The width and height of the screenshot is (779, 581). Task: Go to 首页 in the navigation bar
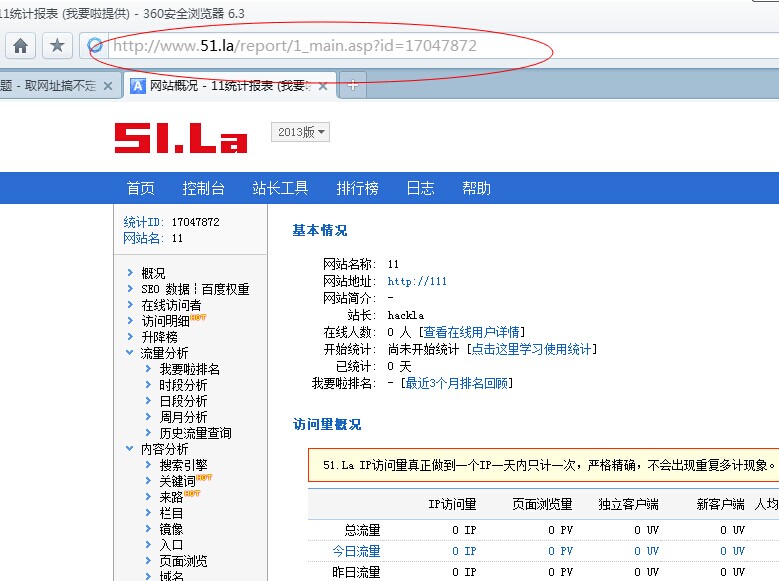[141, 188]
